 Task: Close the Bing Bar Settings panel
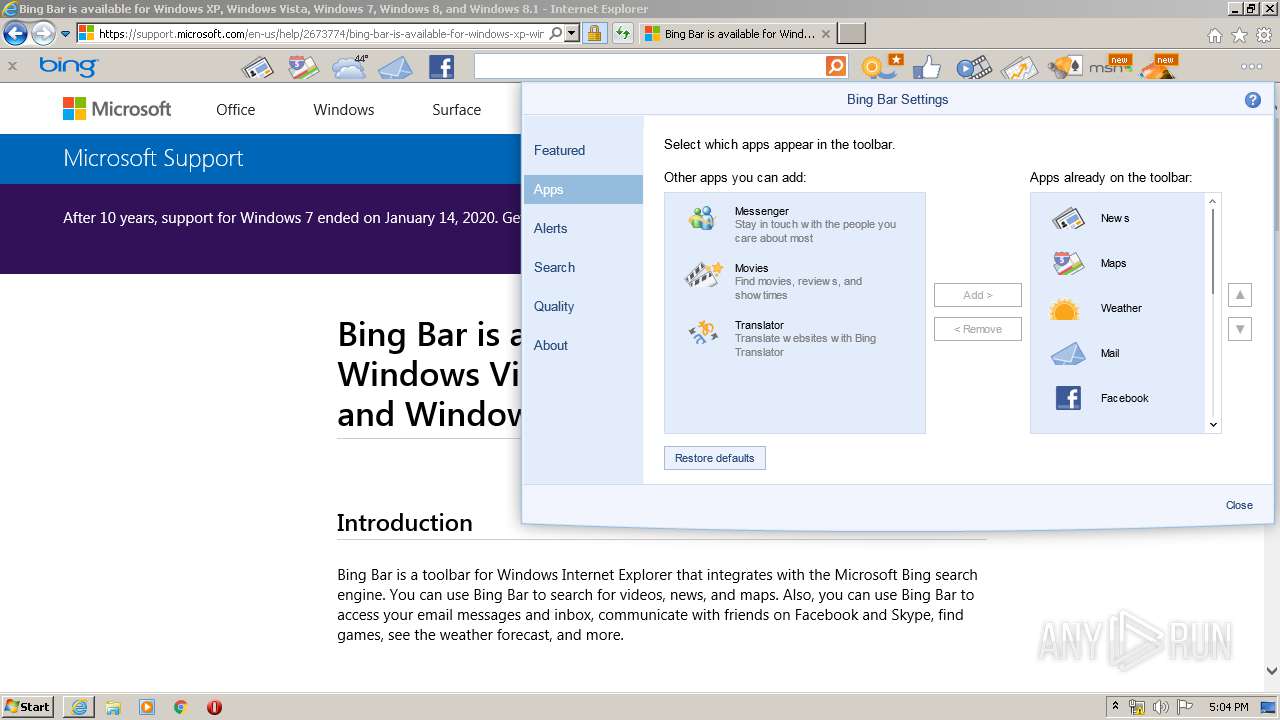pyautogui.click(x=1239, y=505)
